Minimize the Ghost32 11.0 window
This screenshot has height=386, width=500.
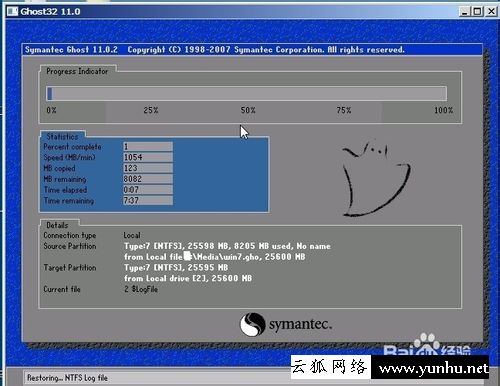coord(464,12)
